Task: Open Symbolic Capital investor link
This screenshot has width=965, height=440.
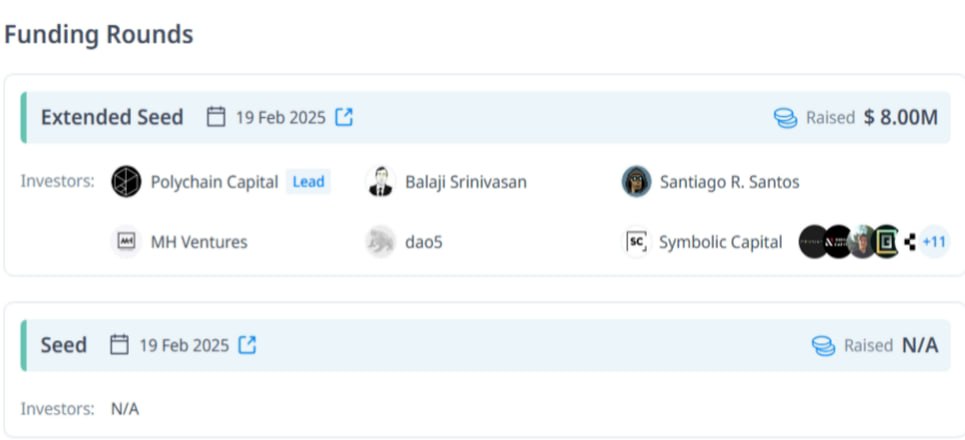Action: coord(721,242)
